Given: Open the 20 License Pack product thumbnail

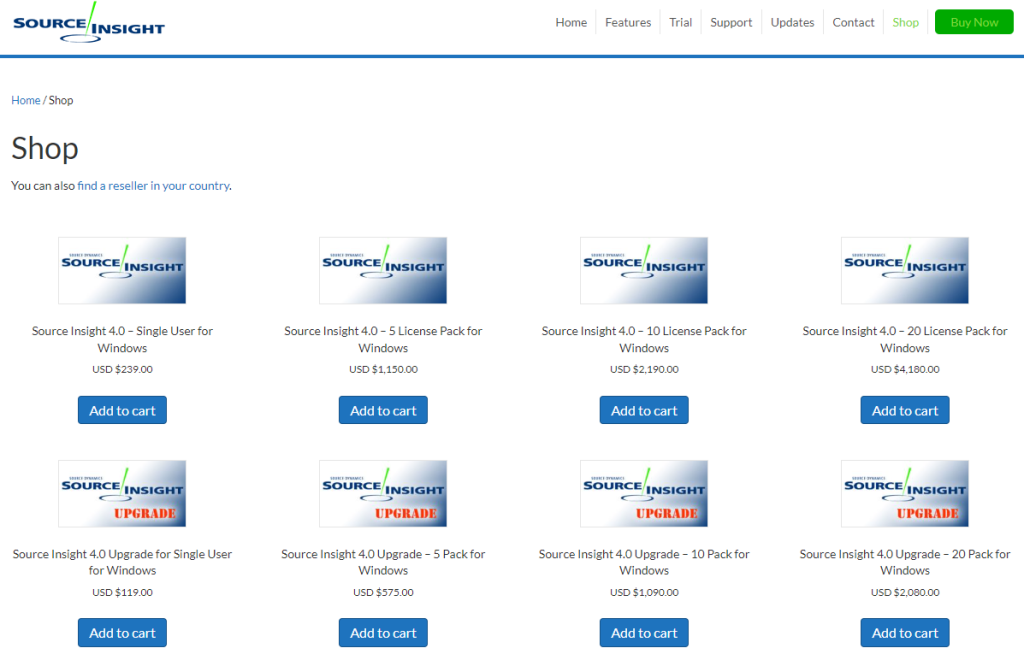Looking at the screenshot, I should click(904, 270).
